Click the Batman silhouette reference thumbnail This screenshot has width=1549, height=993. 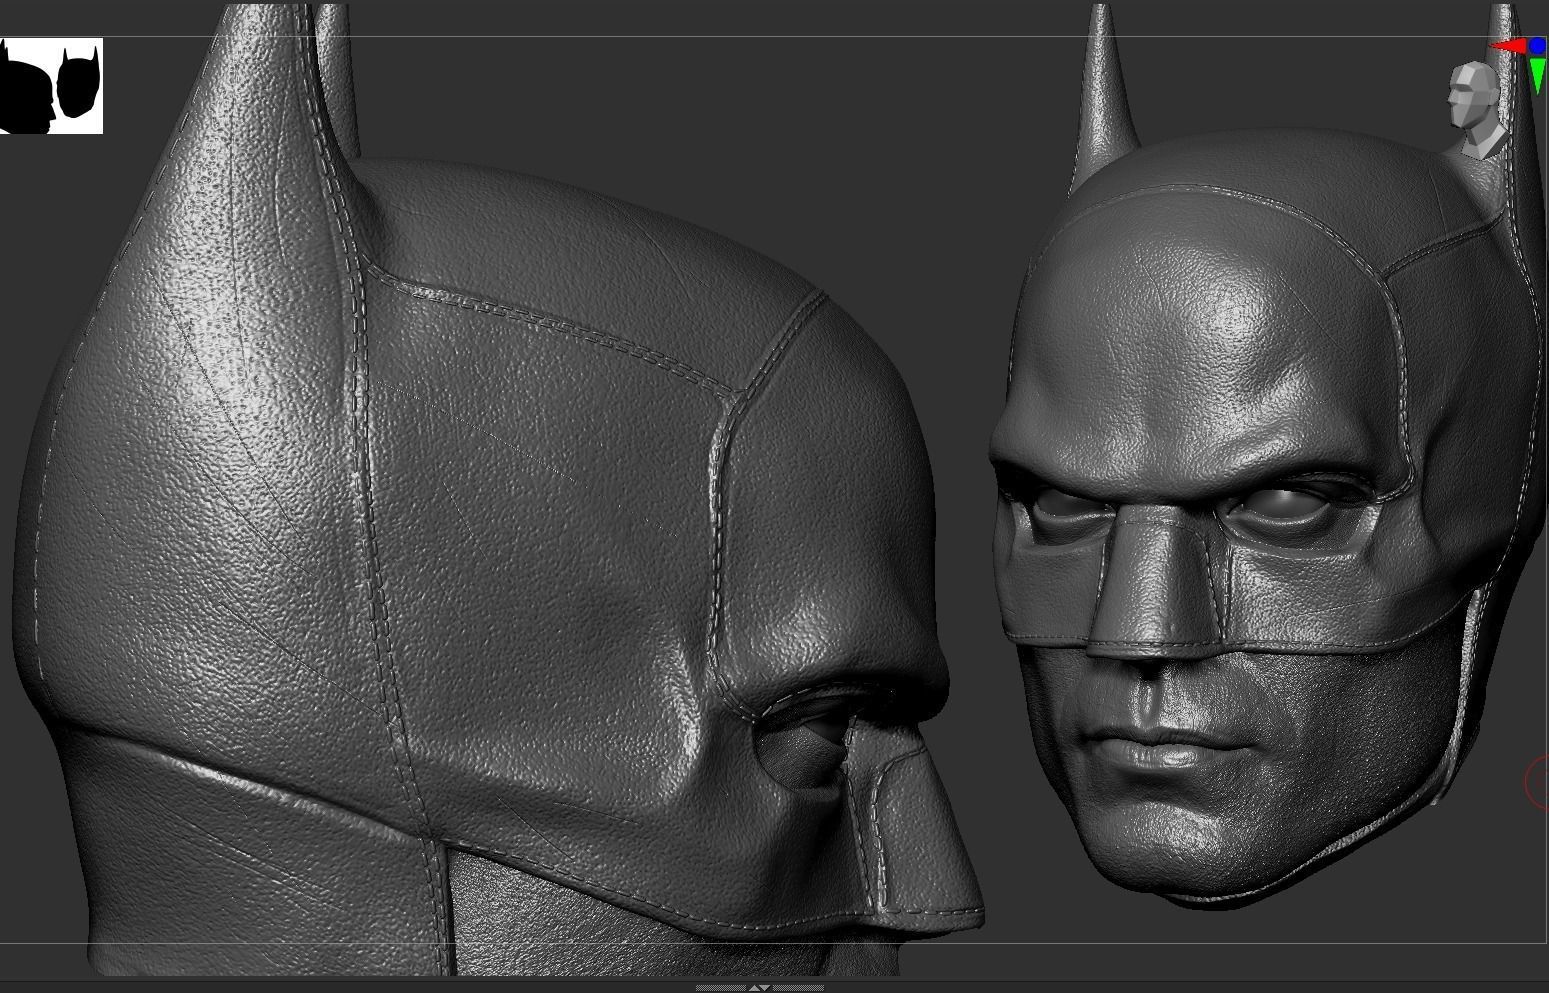51,86
